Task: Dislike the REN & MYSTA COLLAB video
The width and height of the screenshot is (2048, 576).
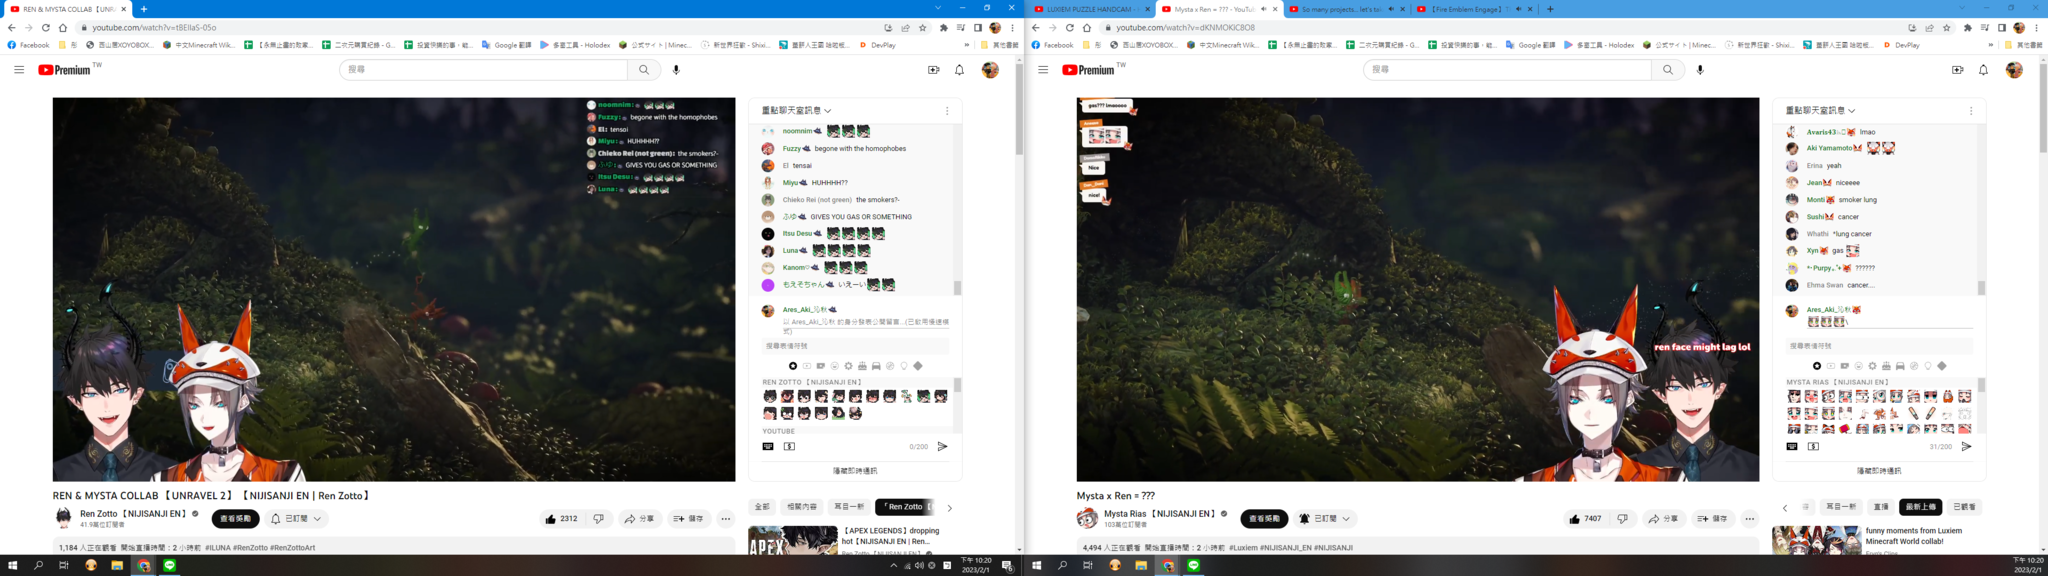Action: click(x=598, y=519)
